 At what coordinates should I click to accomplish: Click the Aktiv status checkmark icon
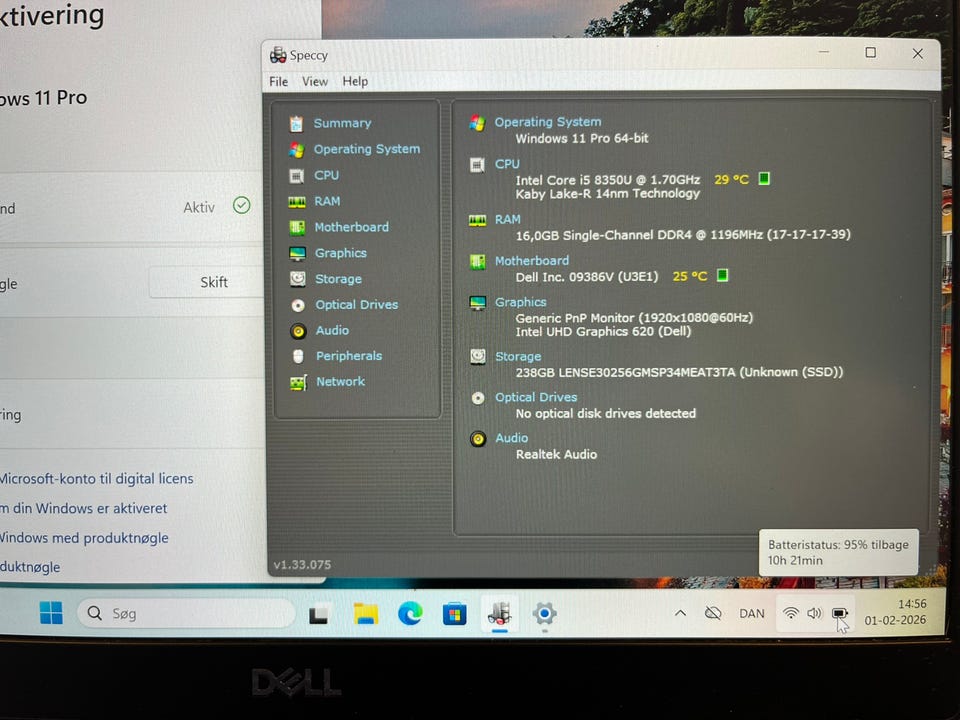point(242,205)
